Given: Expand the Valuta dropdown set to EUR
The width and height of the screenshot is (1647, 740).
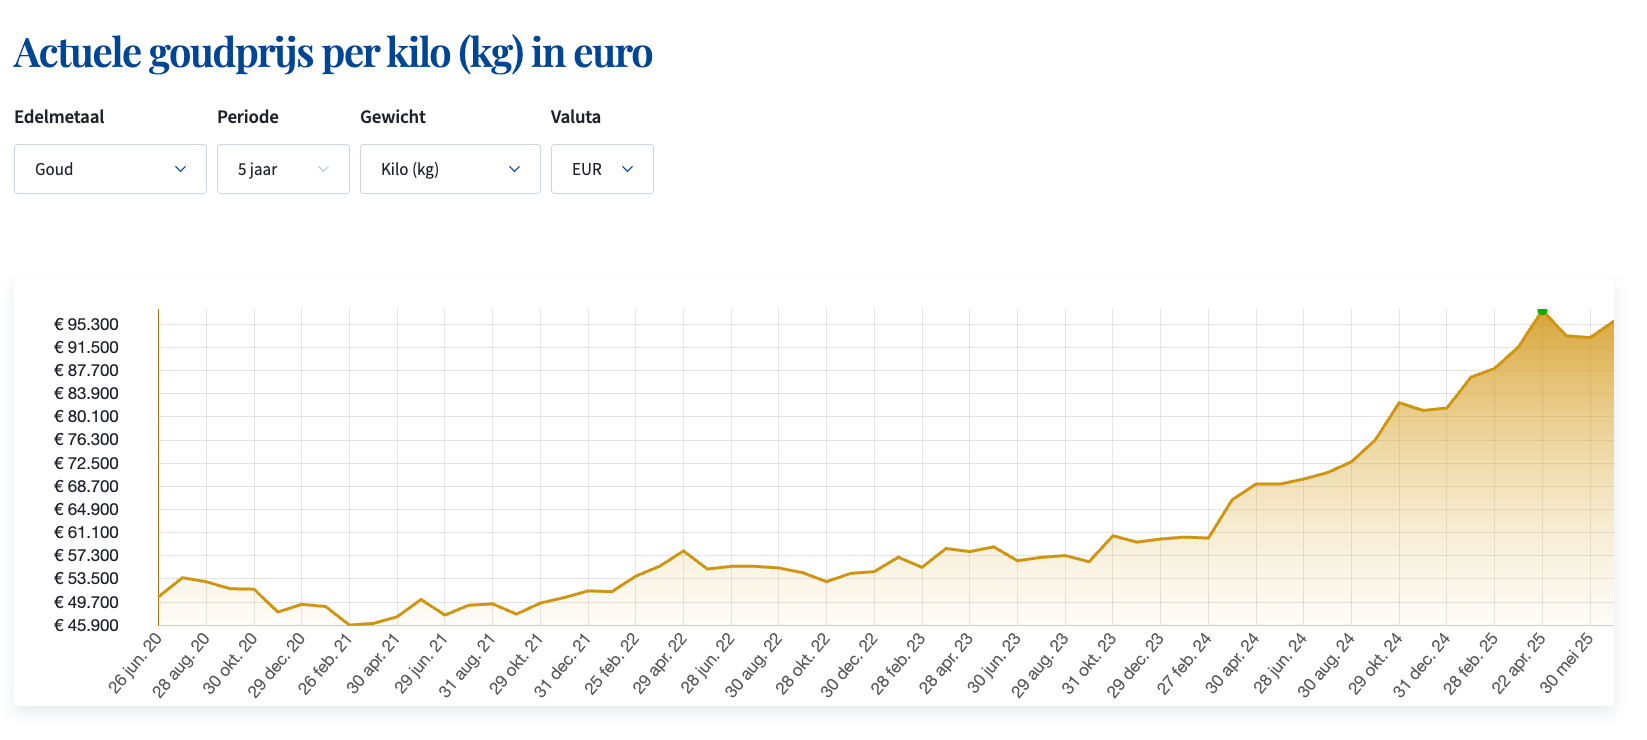Looking at the screenshot, I should coord(601,169).
